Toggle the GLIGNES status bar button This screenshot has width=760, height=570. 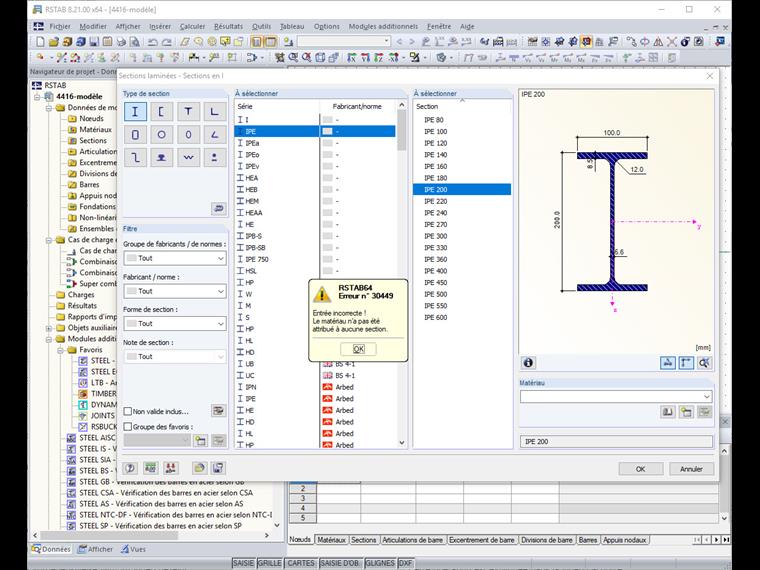tap(380, 563)
